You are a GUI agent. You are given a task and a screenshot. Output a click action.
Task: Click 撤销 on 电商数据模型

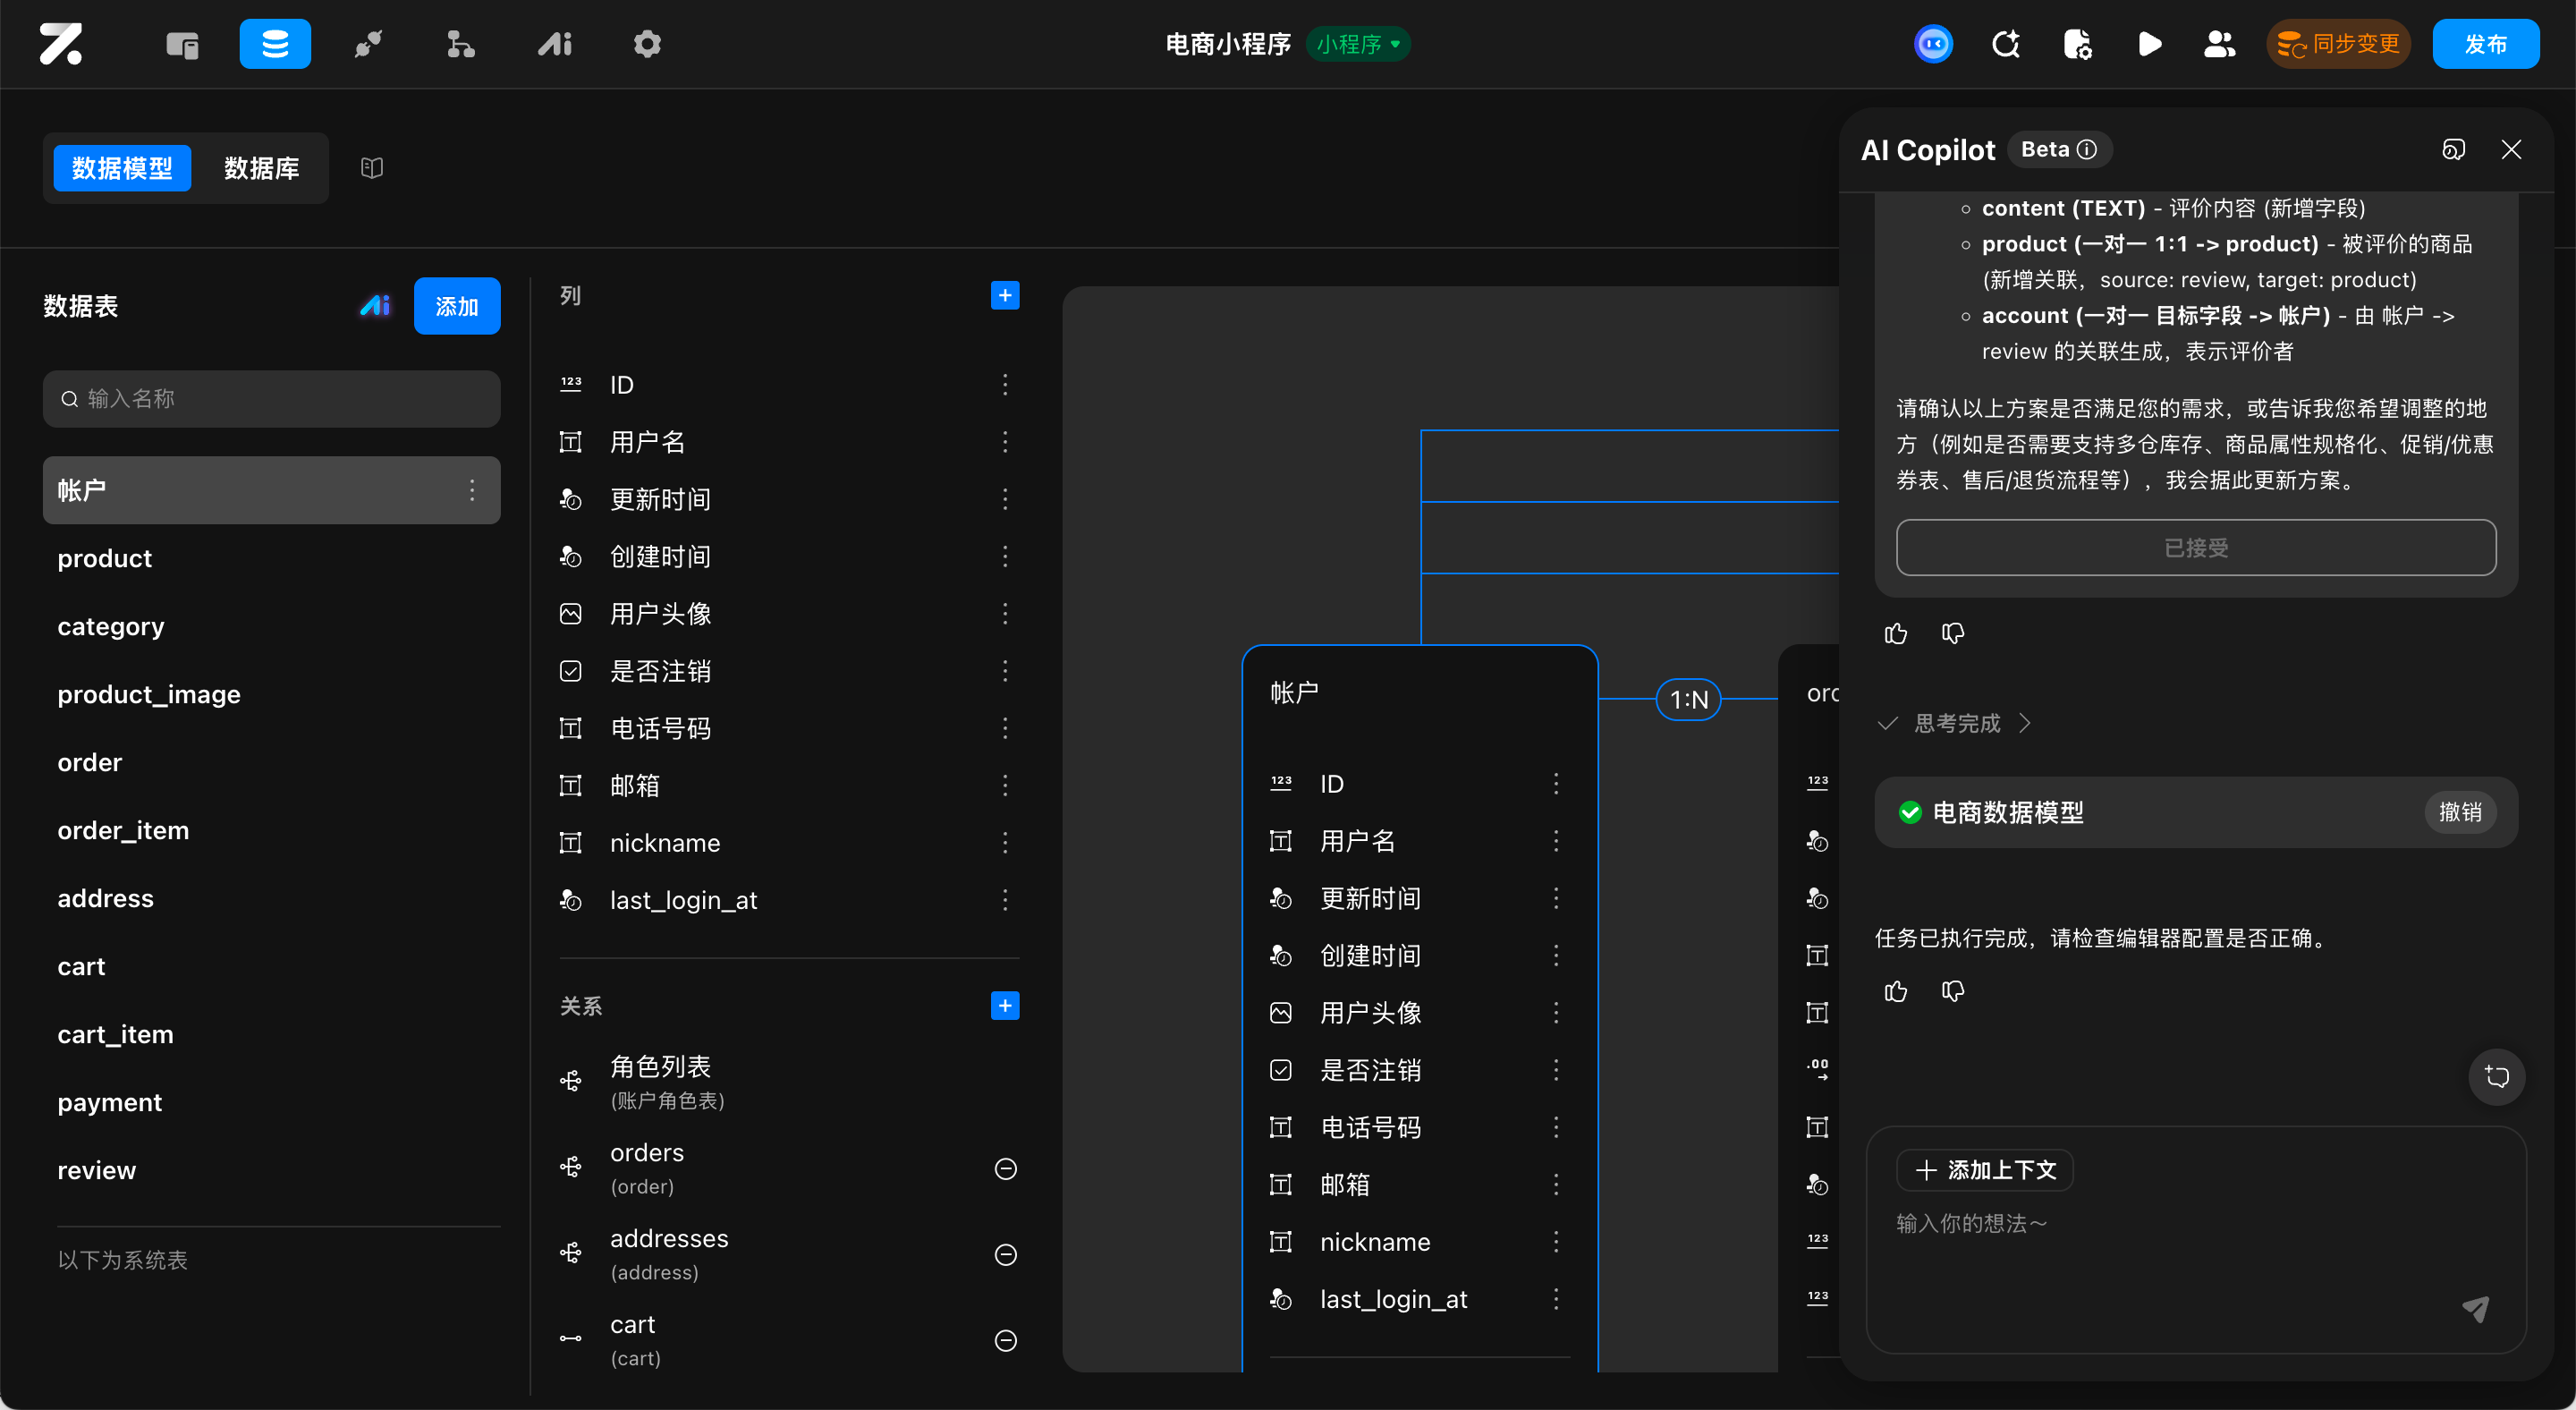pyautogui.click(x=2460, y=812)
